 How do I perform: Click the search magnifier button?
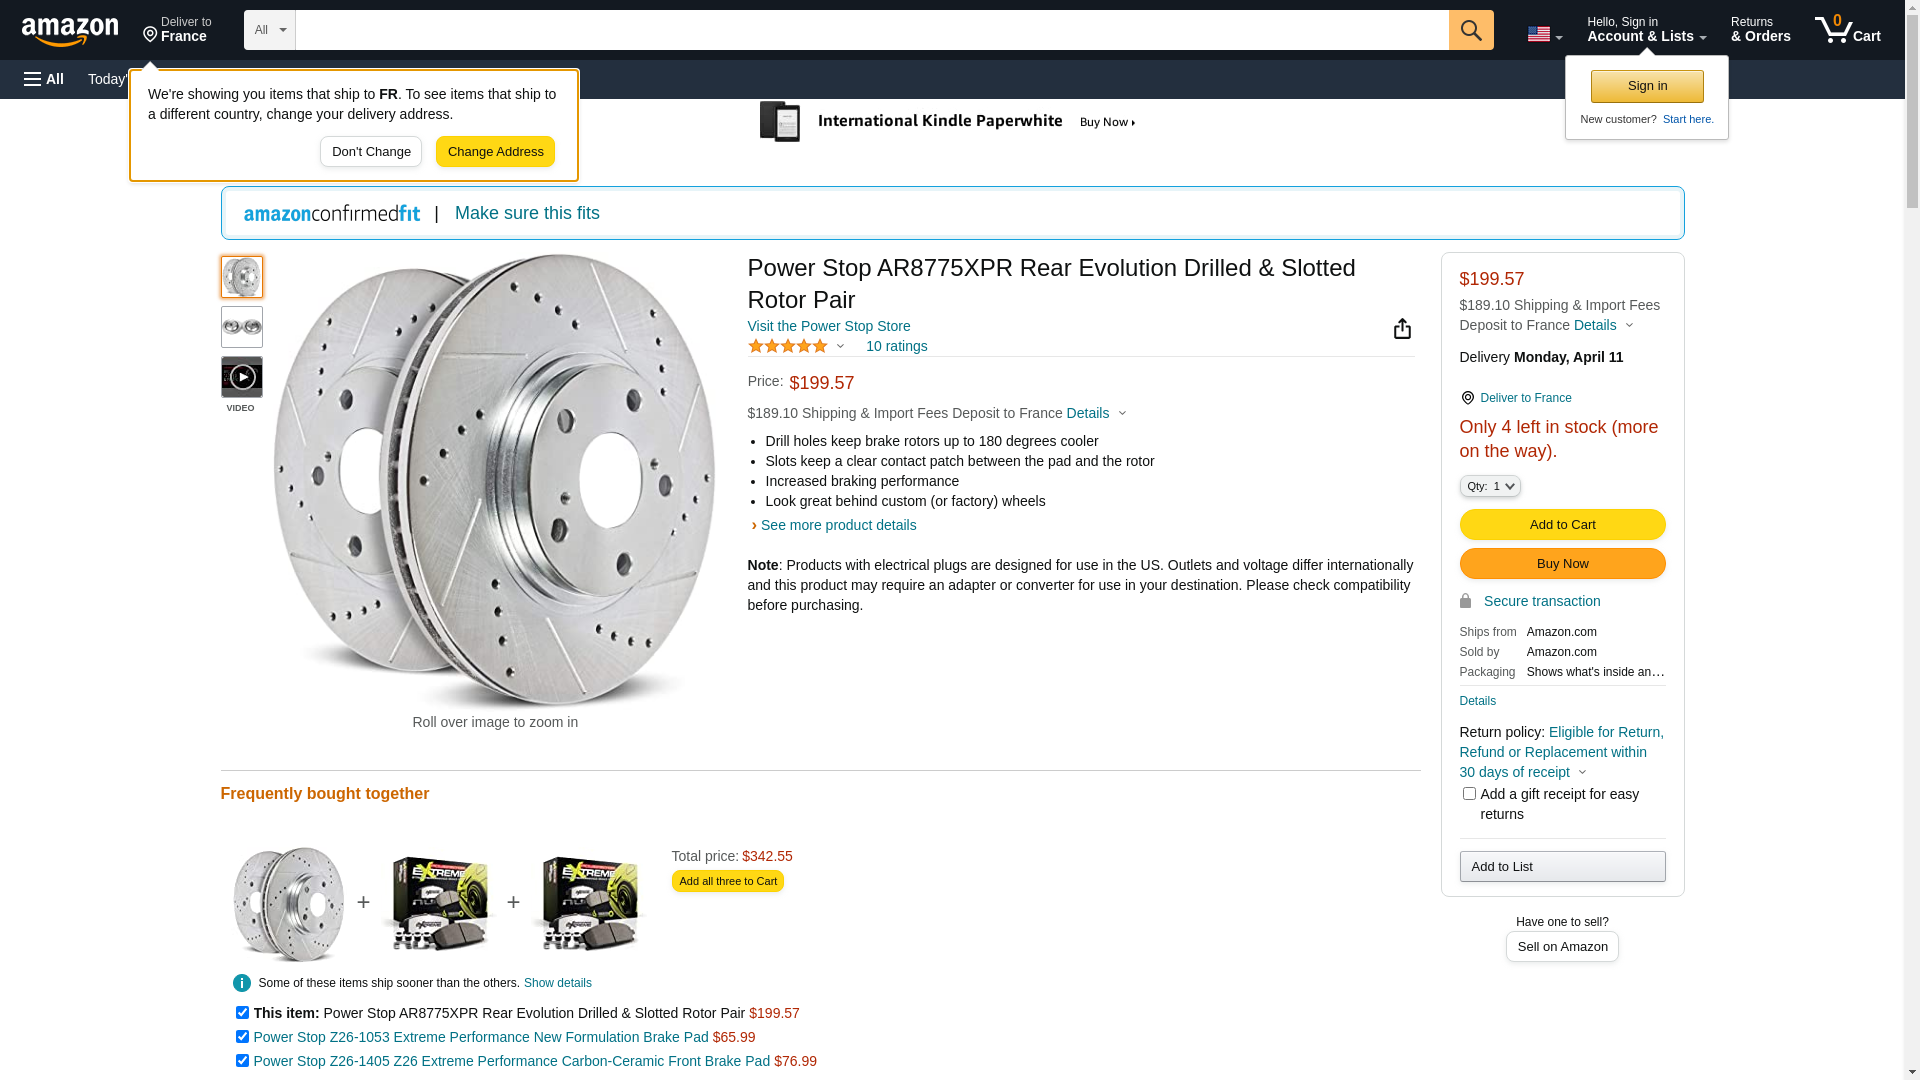pos(1470,30)
